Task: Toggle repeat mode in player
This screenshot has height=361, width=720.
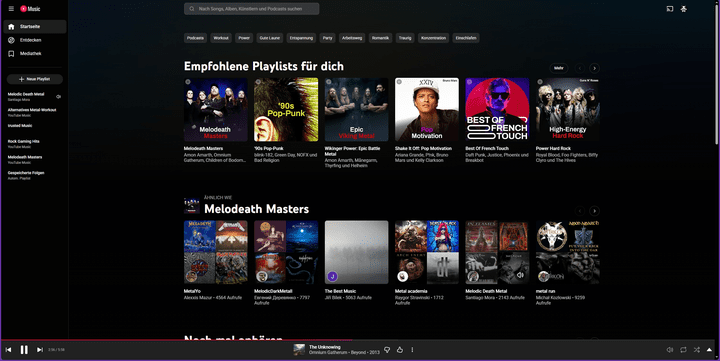Action: click(x=683, y=350)
